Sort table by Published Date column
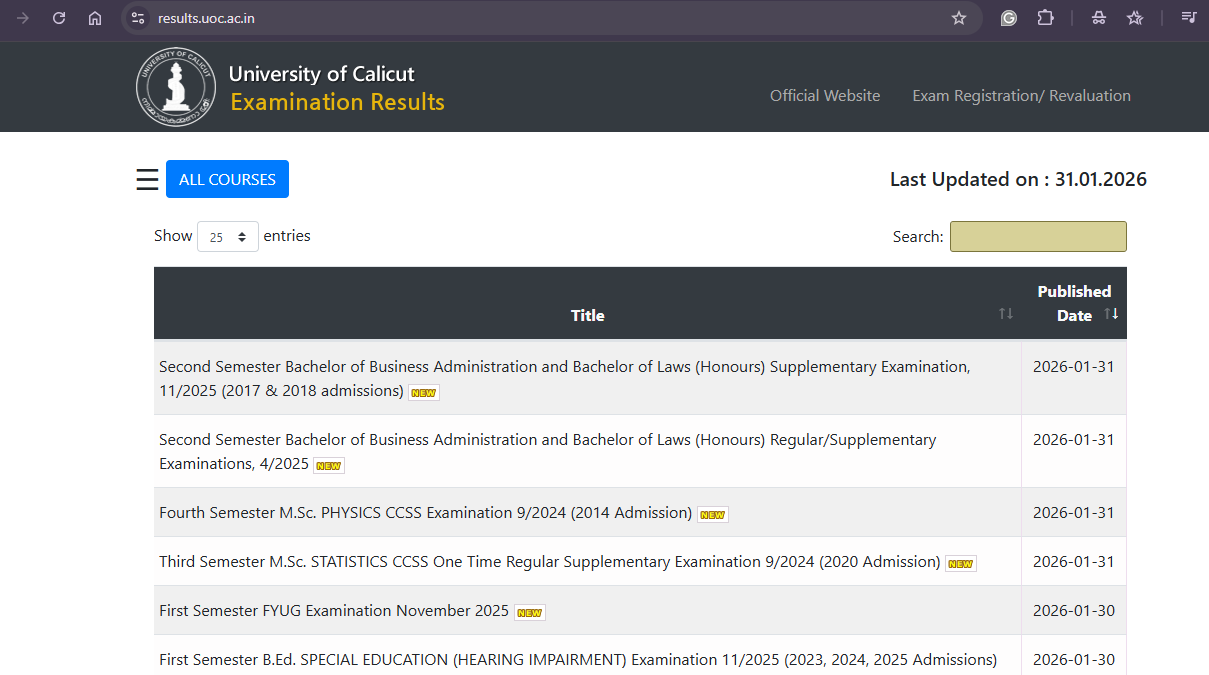The width and height of the screenshot is (1209, 675). [1111, 314]
